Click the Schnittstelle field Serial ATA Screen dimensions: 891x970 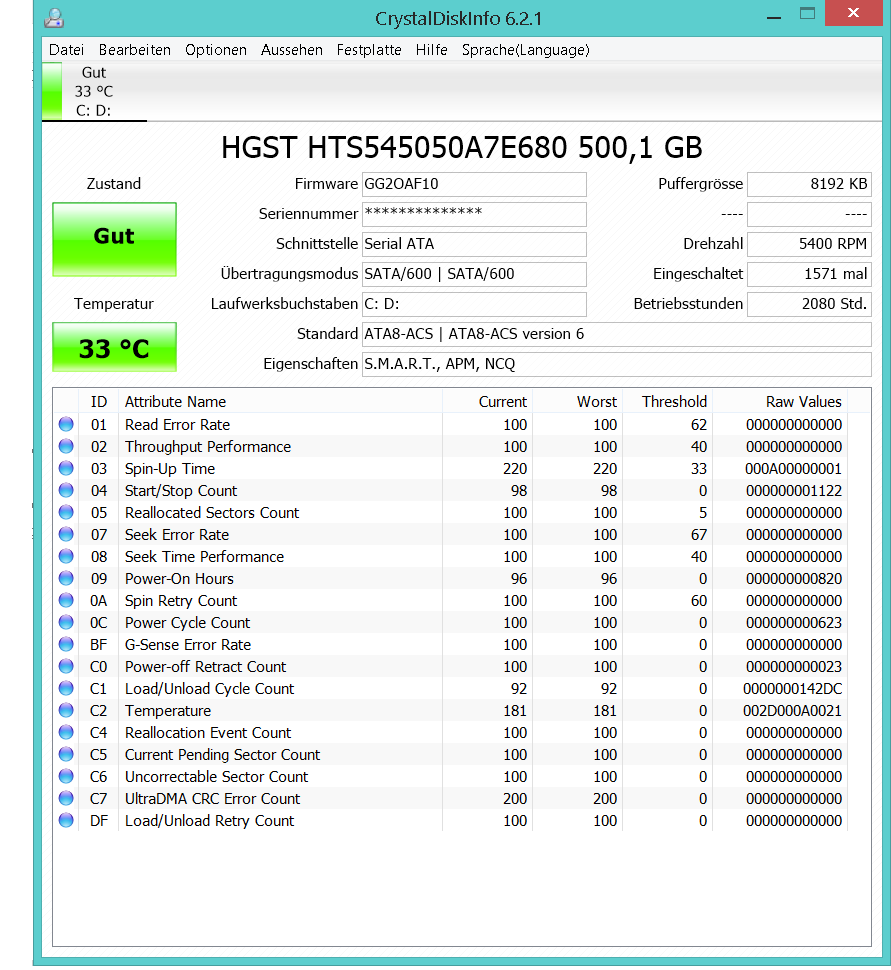coord(474,244)
